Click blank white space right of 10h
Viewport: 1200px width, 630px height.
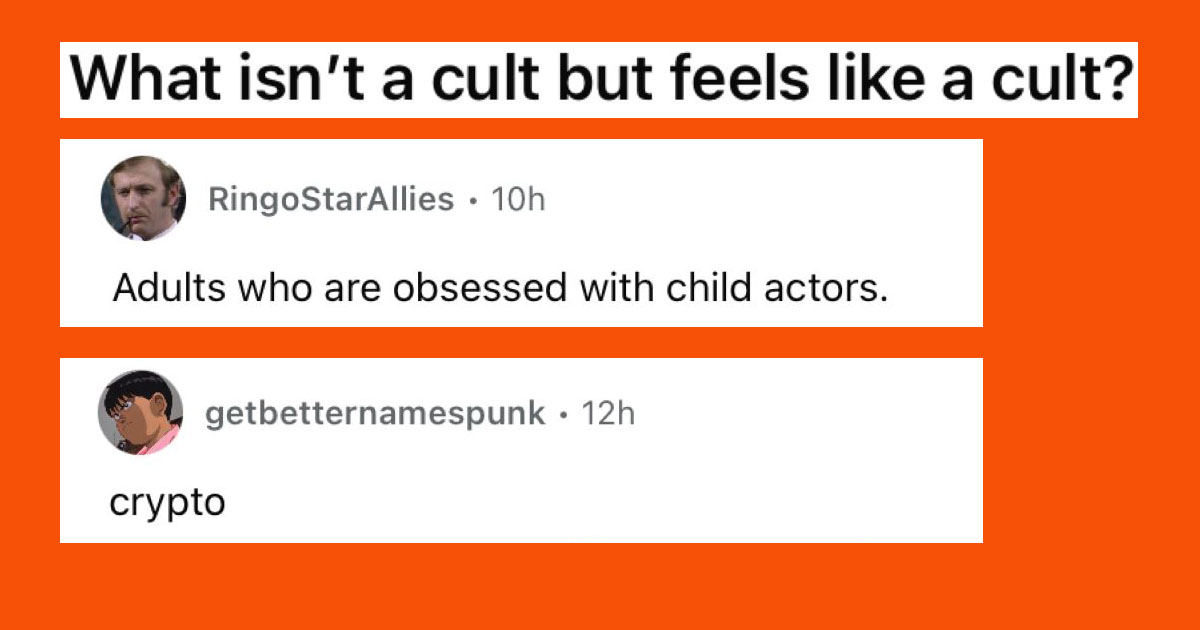coord(760,199)
